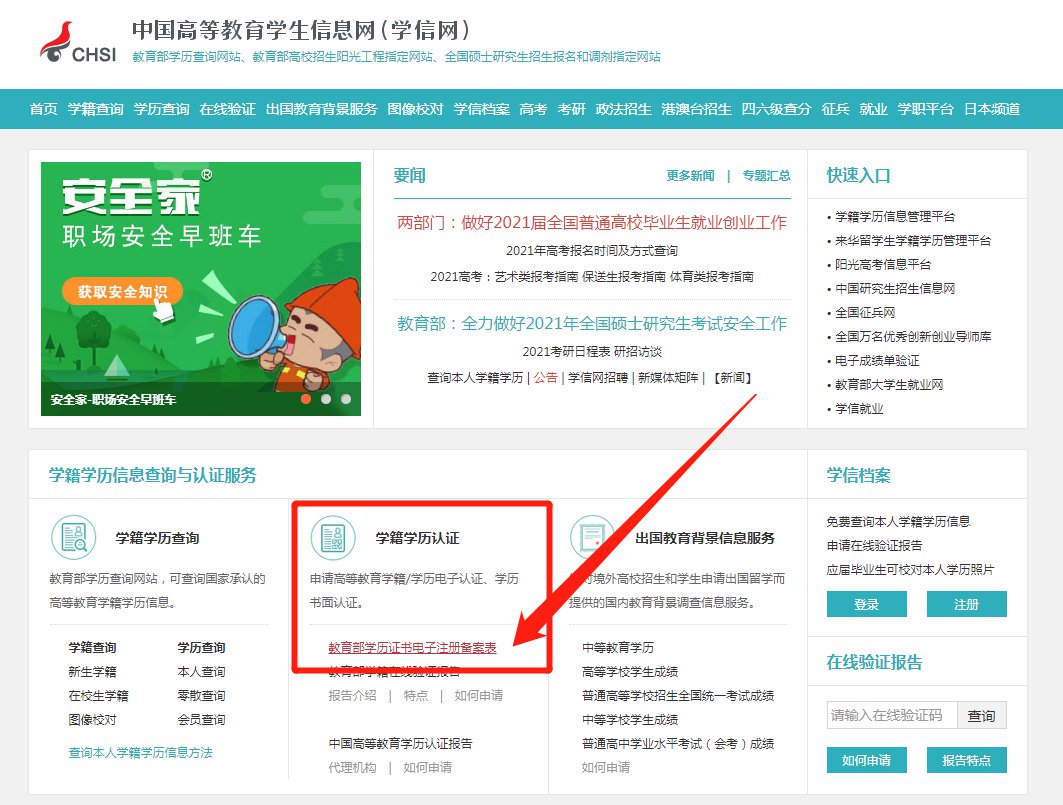Click the 如何申请 teal button
Screen dimensions: 1063x805
coord(866,760)
